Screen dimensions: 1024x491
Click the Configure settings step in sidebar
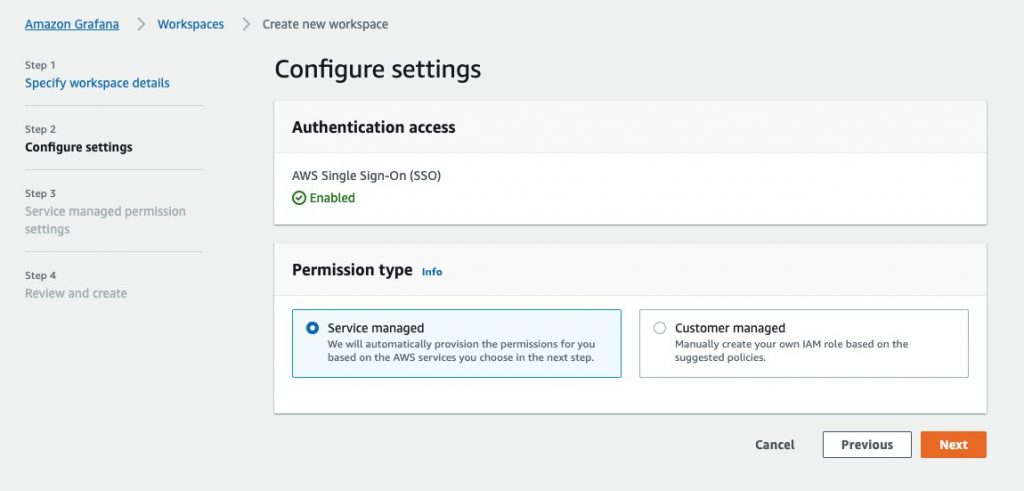78,147
